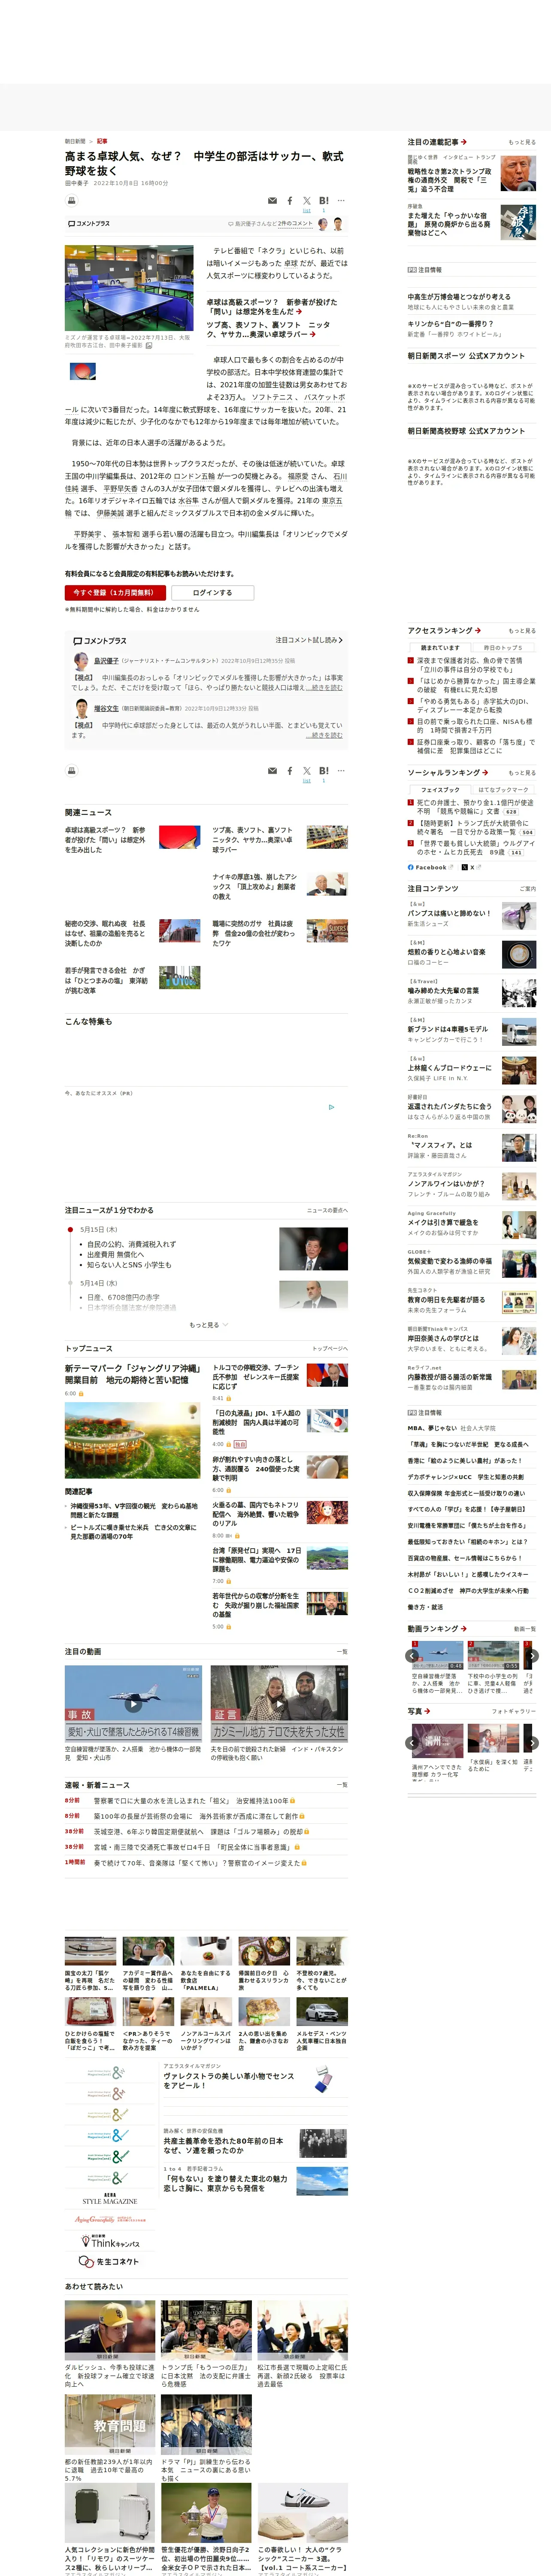Switch to the フェイスブック tab
Viewport: 551px width, 2576px height.
pos(440,790)
